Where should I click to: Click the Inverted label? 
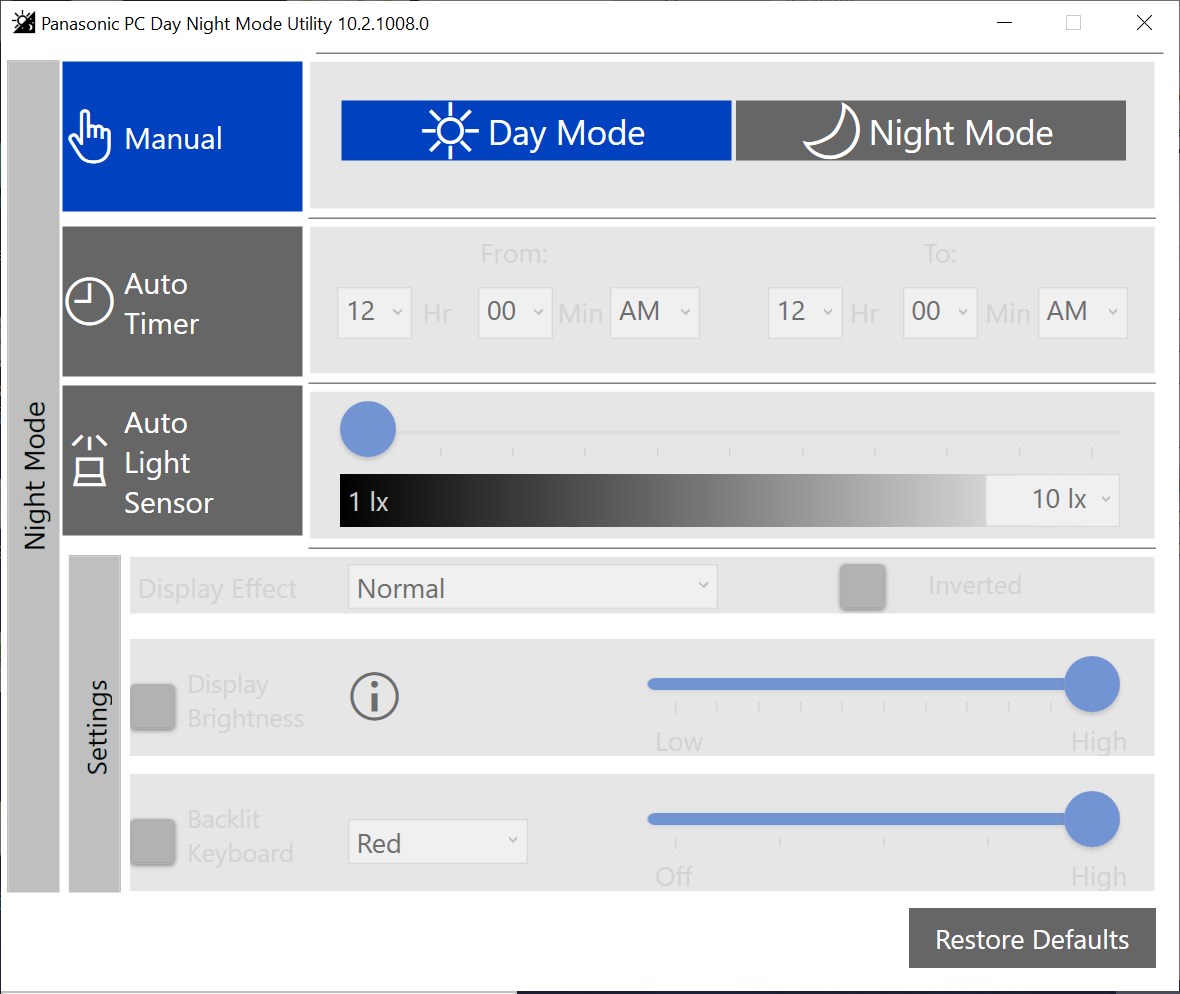coord(975,585)
